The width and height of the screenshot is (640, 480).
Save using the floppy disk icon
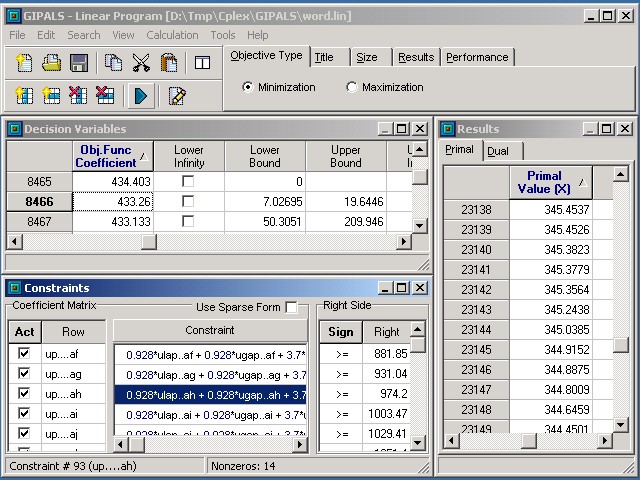pos(79,63)
